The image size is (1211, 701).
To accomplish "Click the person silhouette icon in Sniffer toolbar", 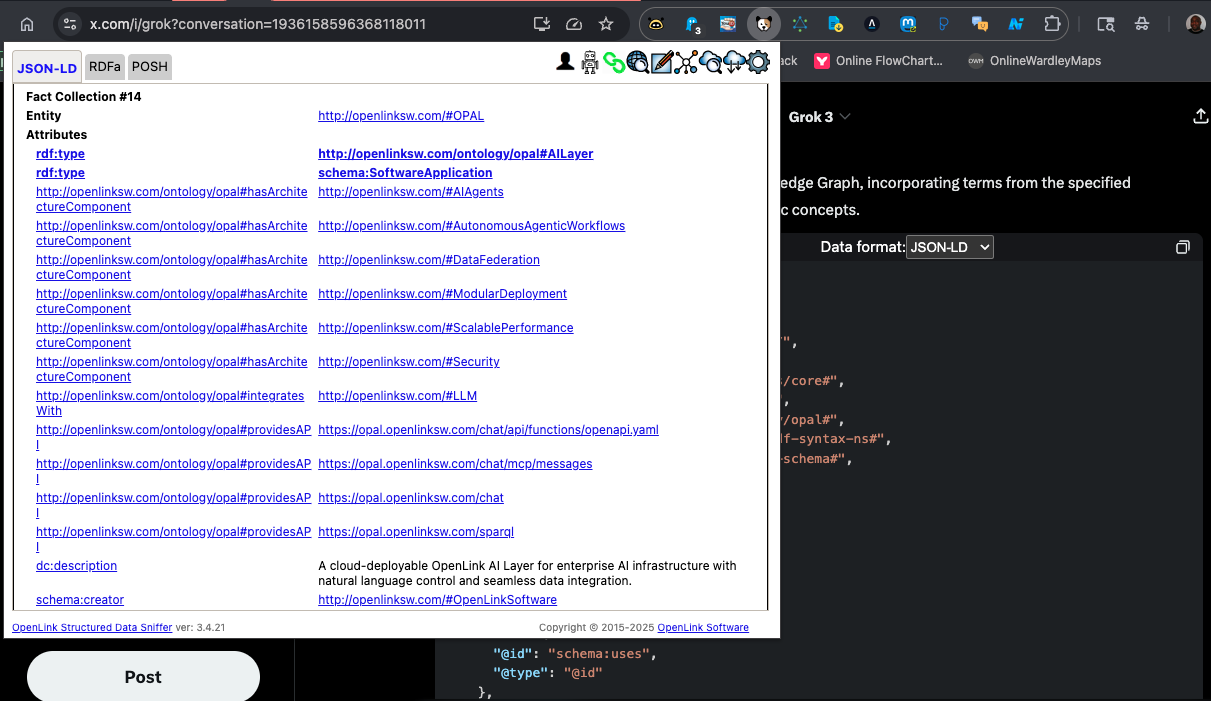I will (565, 63).
